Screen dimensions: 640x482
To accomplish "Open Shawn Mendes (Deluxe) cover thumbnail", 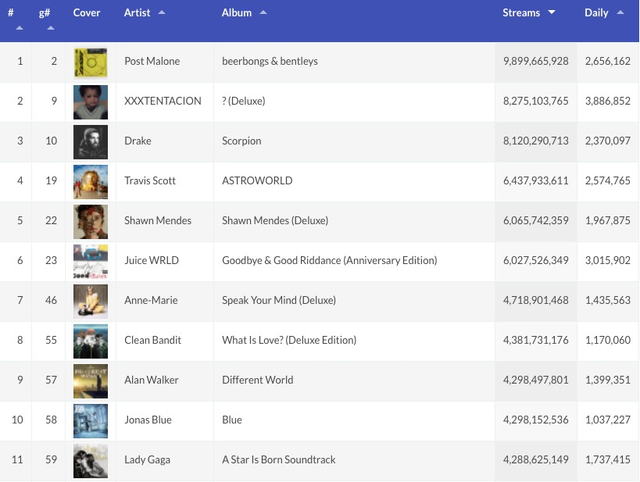I will pos(91,222).
